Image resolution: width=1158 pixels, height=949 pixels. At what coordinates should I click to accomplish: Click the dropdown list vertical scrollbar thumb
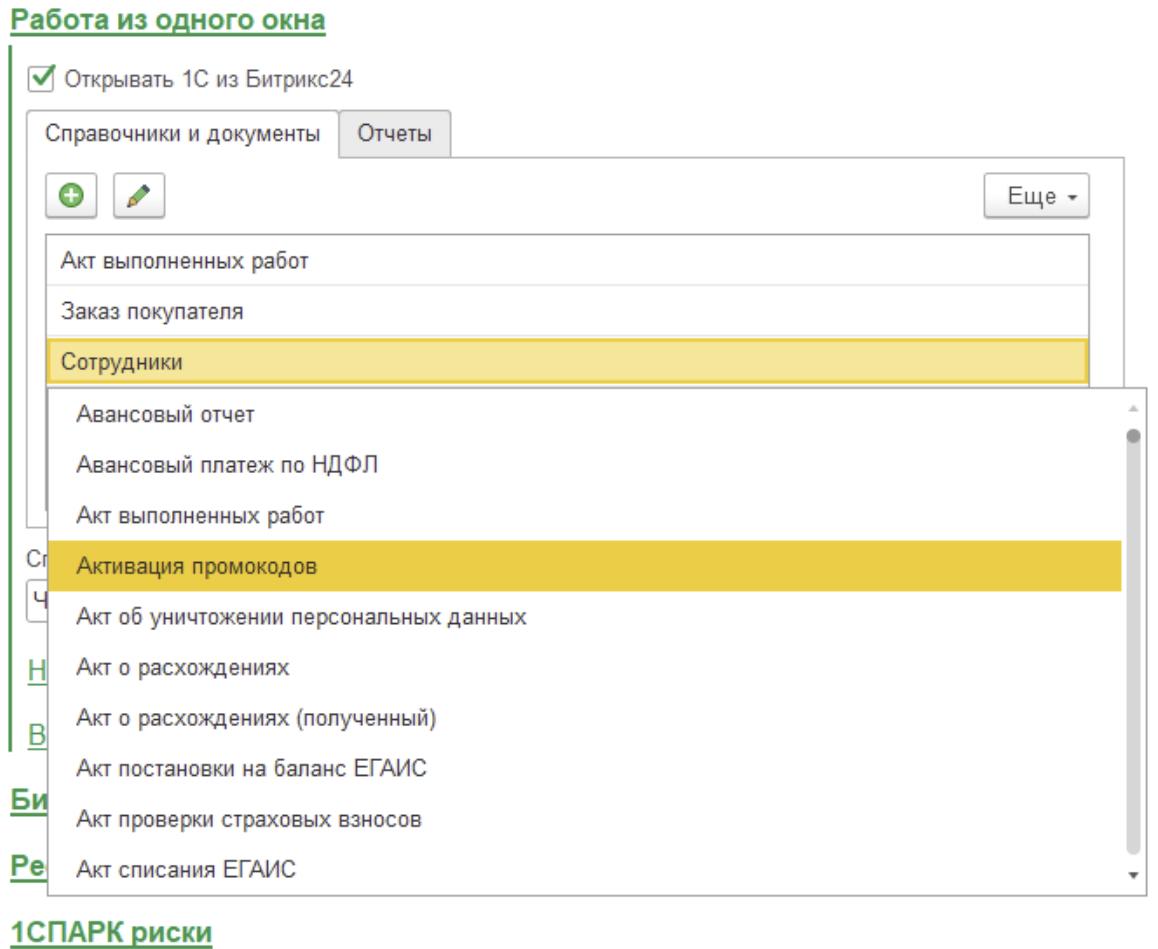coord(1133,640)
